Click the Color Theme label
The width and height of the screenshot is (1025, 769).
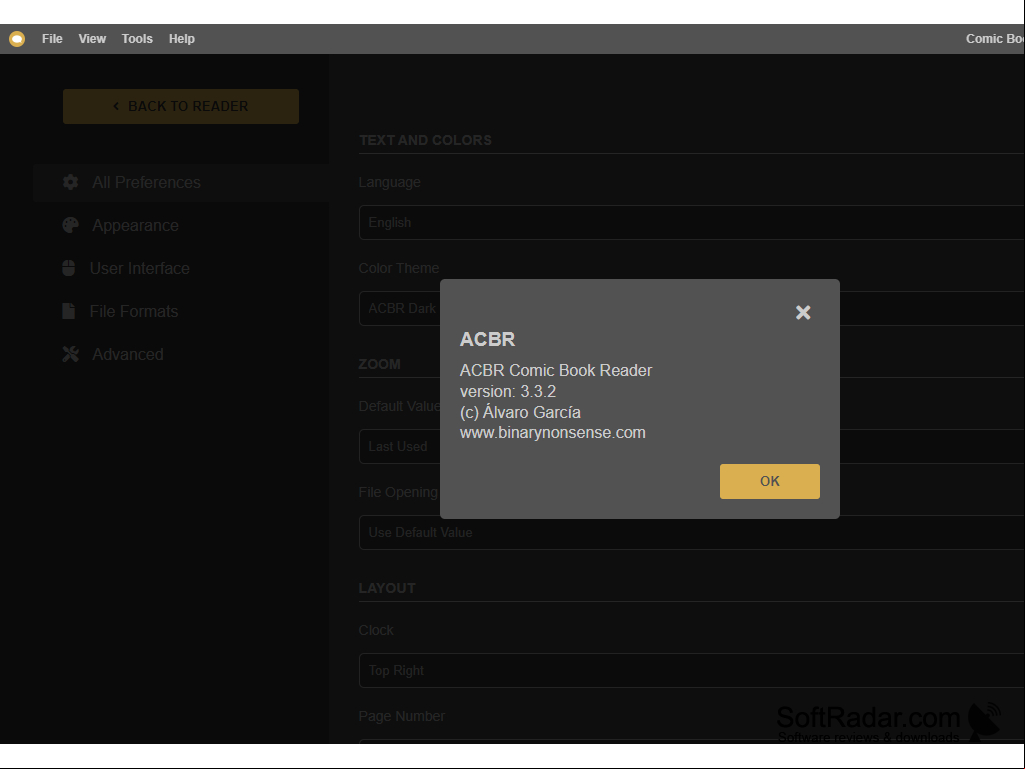coord(399,268)
